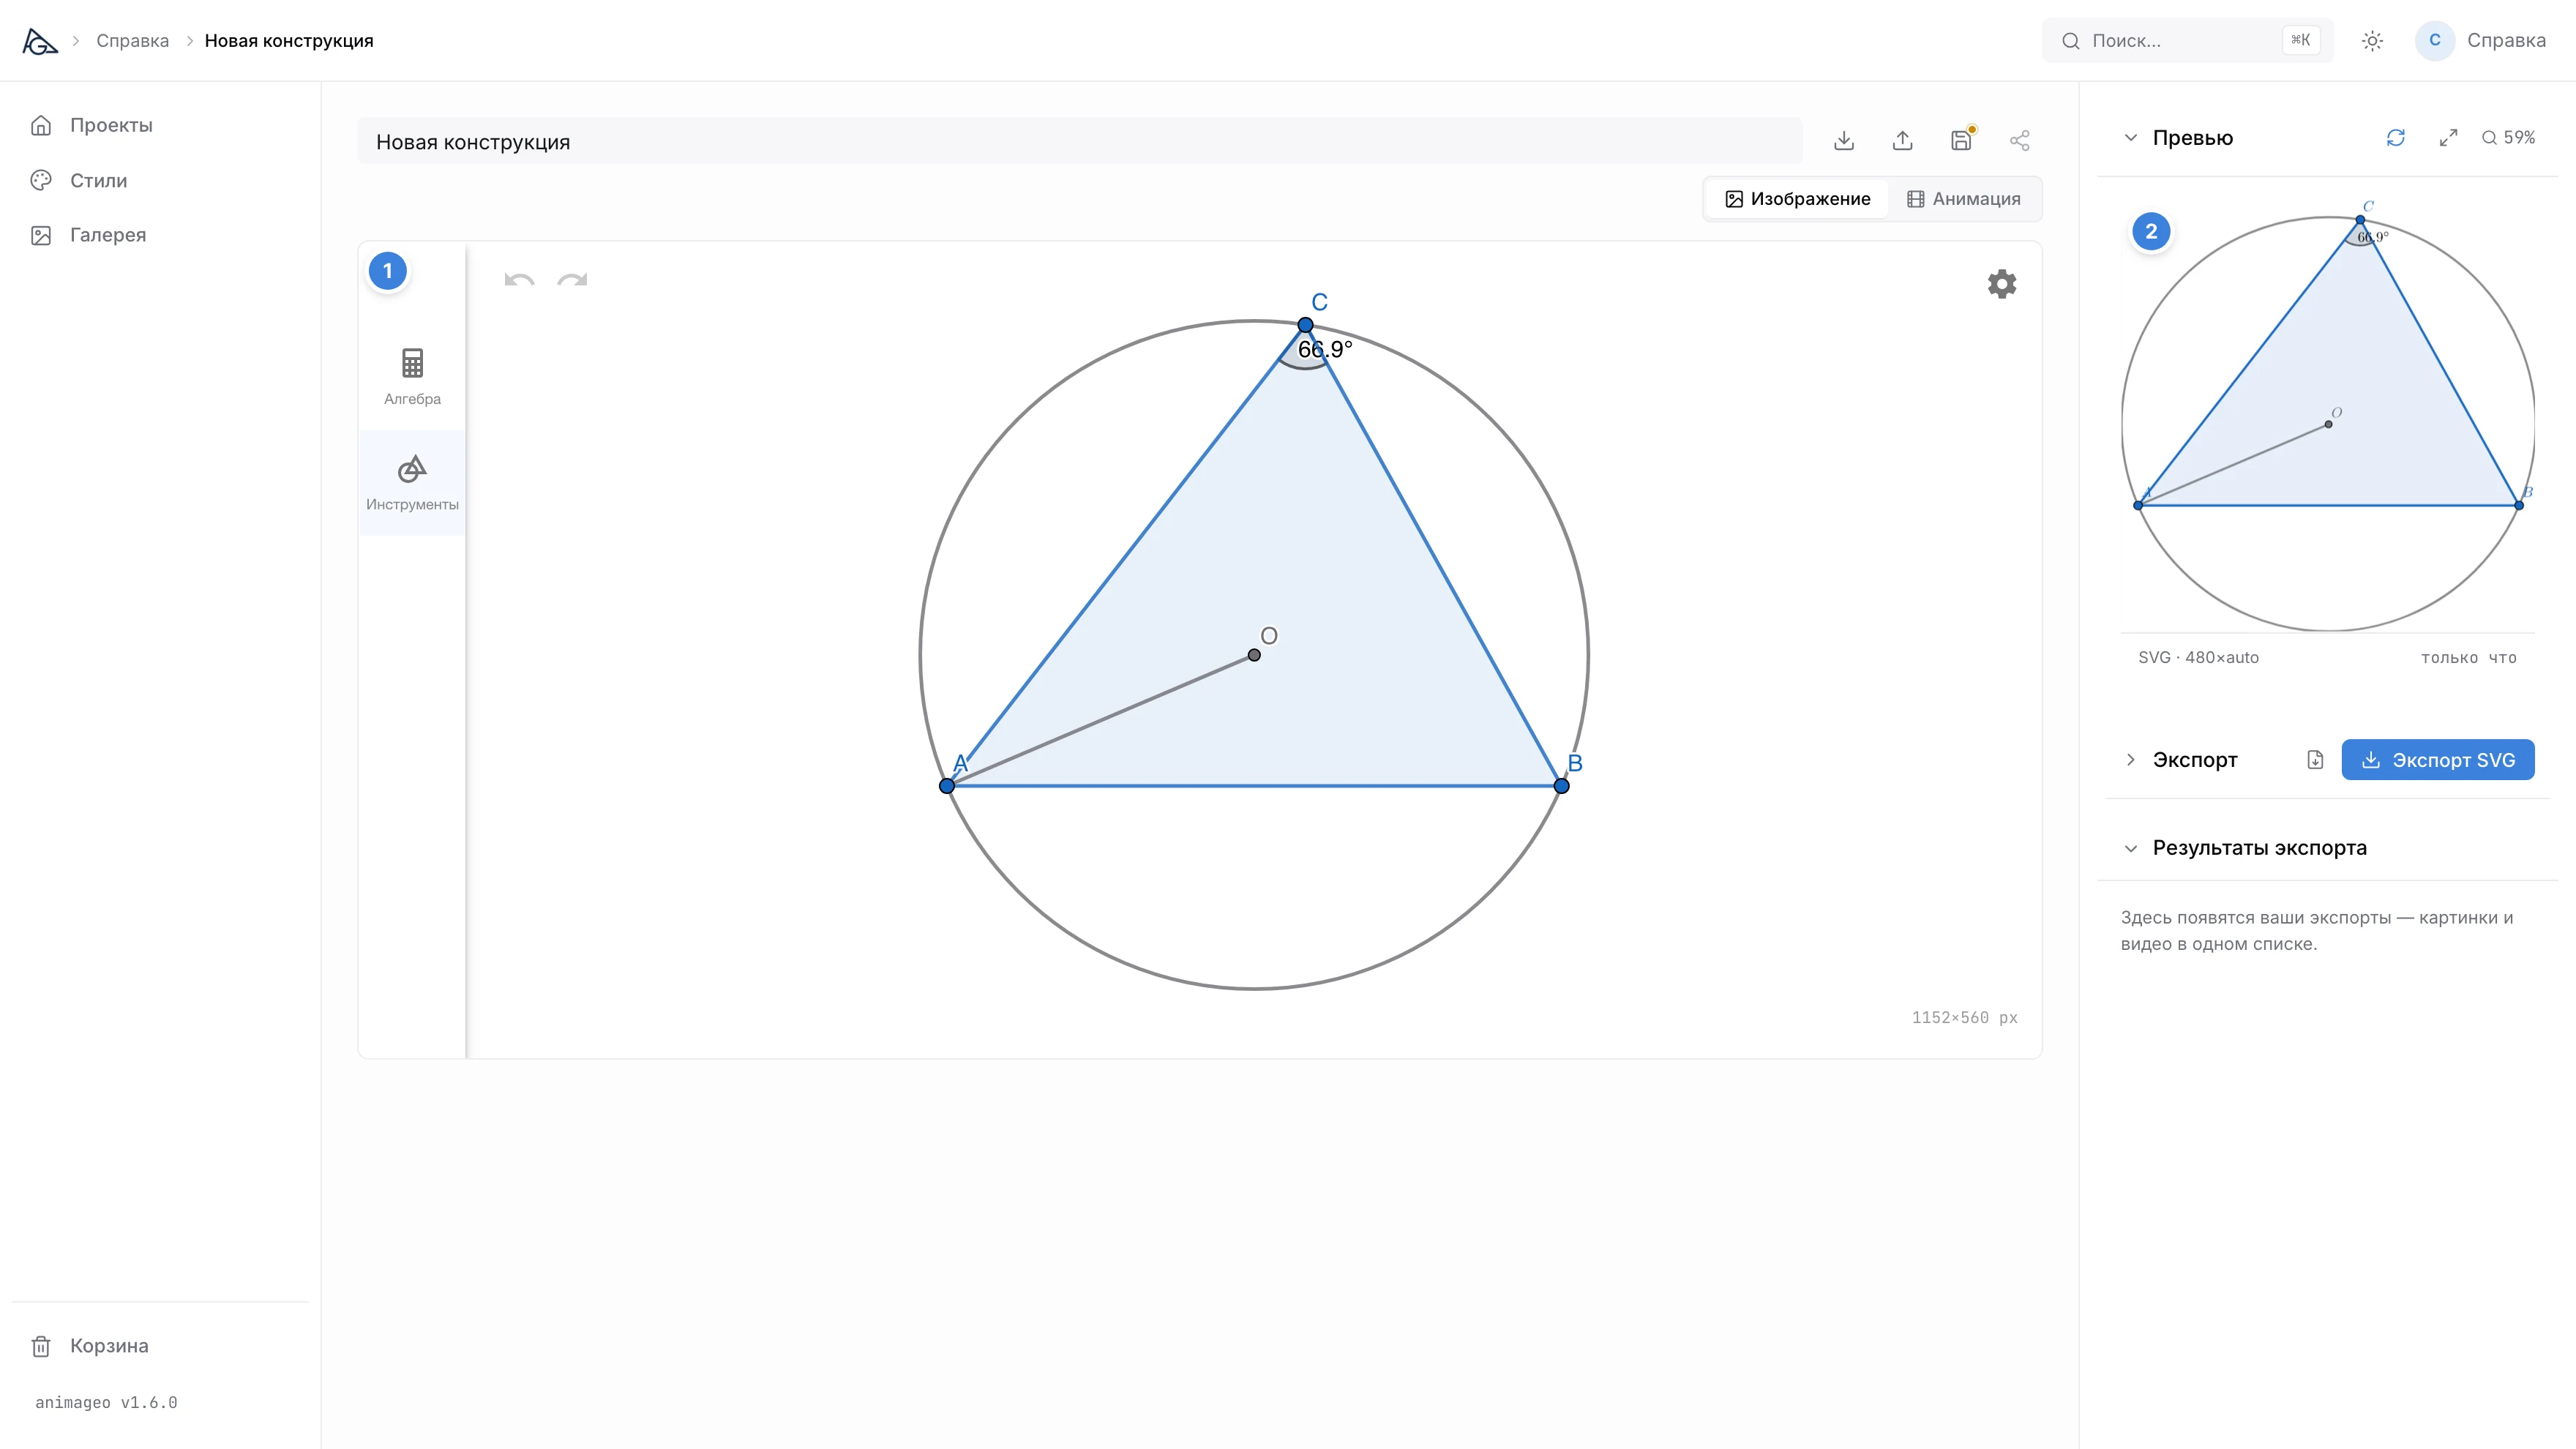Download the construction file
The height and width of the screenshot is (1449, 2576).
1844,141
